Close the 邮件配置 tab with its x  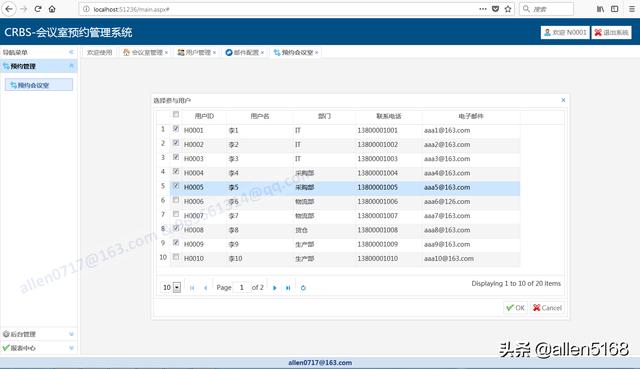[x=262, y=53]
